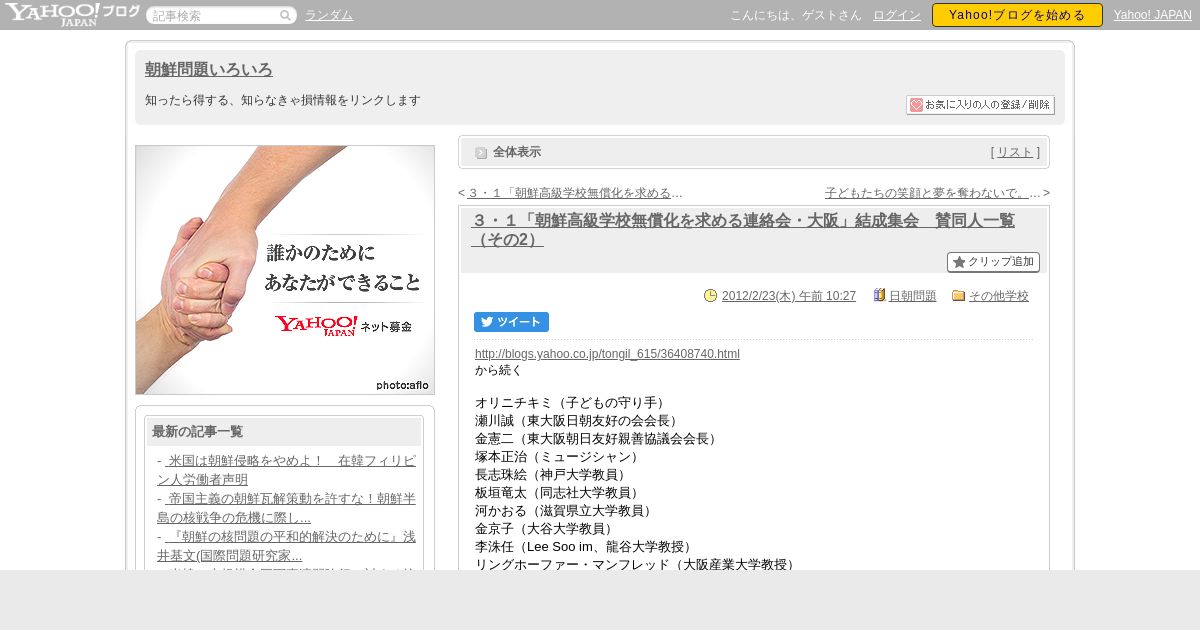Screen dimensions: 1200x630
Task: Select the name 瀬川誠（東大阪日朝友好の会会長）
Action: 579,421
